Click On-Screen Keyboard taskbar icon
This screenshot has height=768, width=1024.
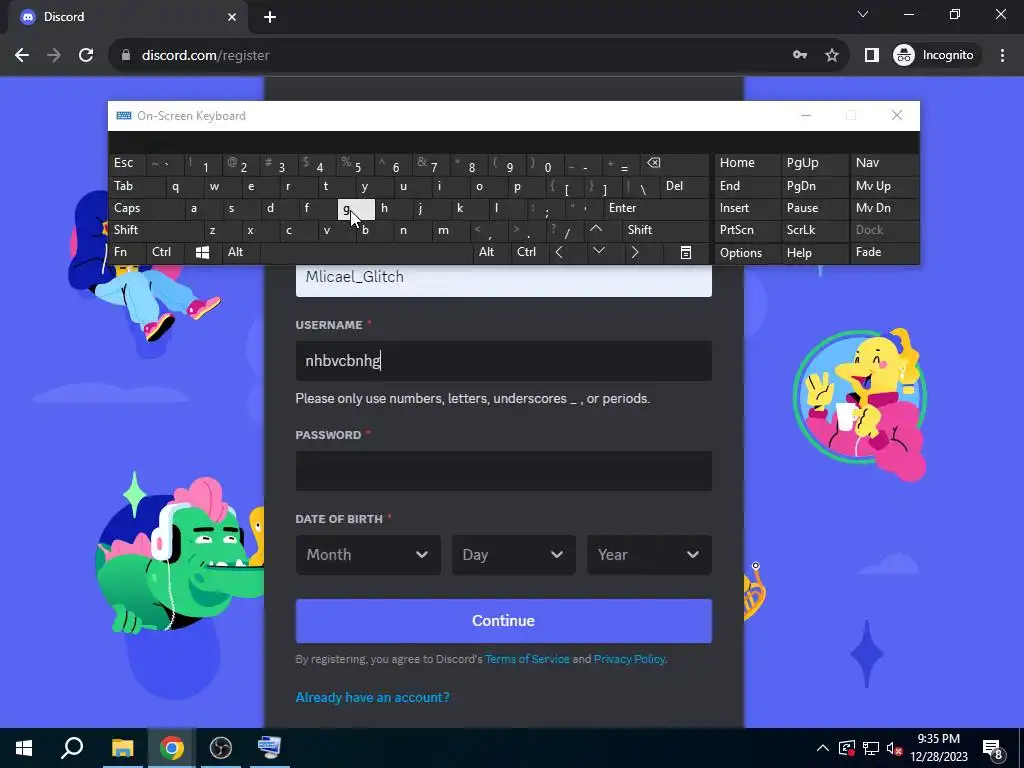click(269, 748)
